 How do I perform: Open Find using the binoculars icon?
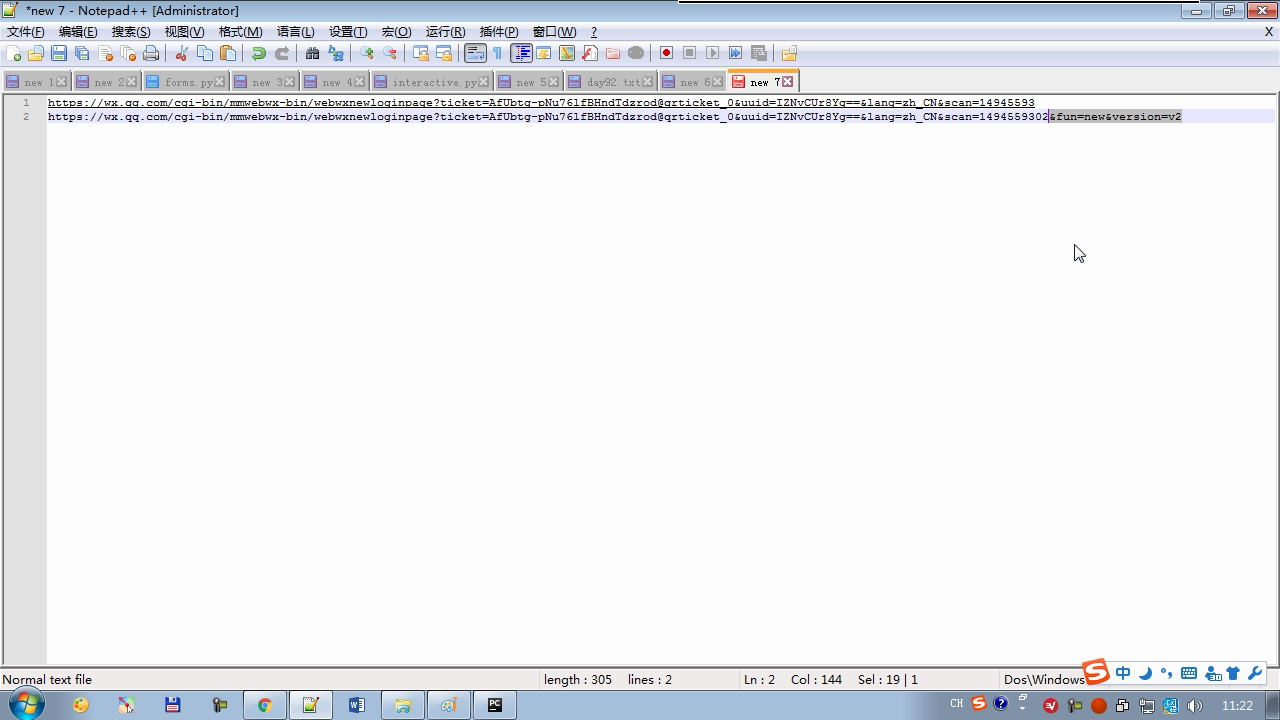[313, 53]
